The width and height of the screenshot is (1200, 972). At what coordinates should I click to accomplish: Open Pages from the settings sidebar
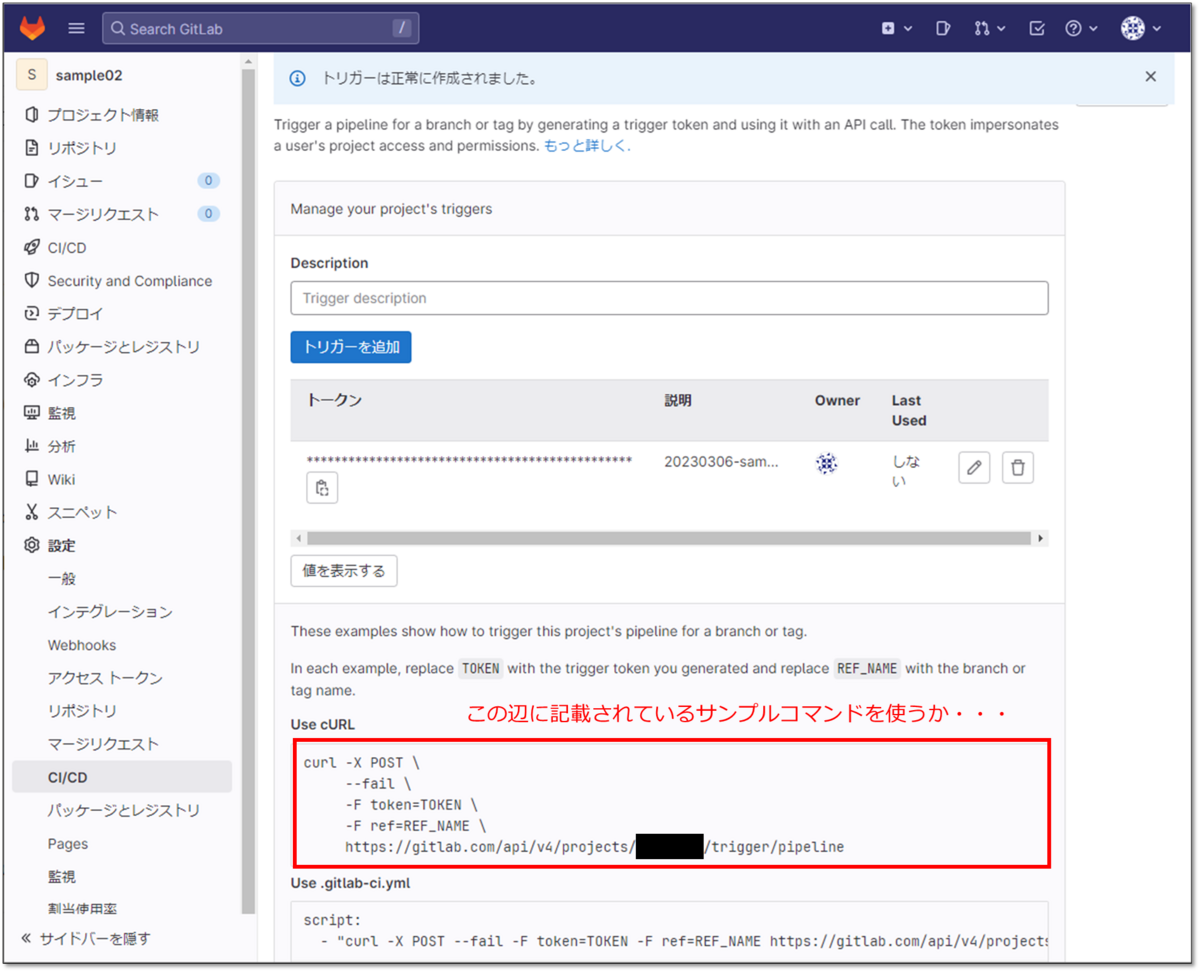[67, 843]
